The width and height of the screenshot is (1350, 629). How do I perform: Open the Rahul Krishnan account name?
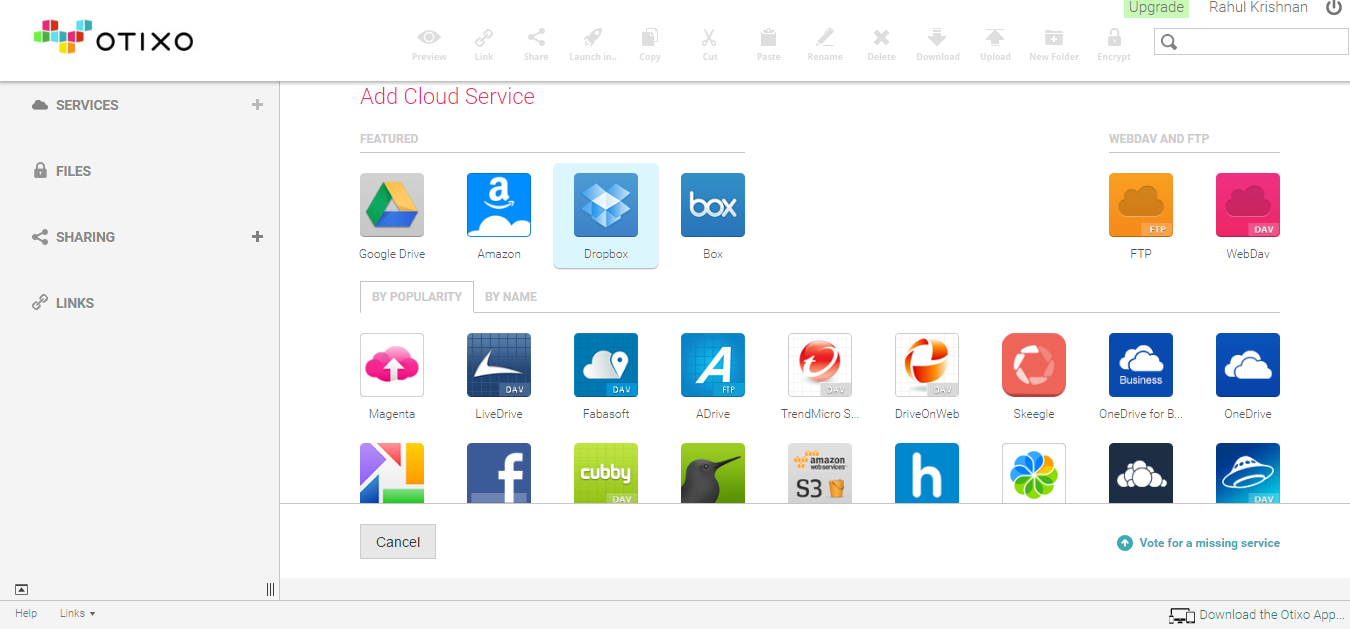(1258, 8)
